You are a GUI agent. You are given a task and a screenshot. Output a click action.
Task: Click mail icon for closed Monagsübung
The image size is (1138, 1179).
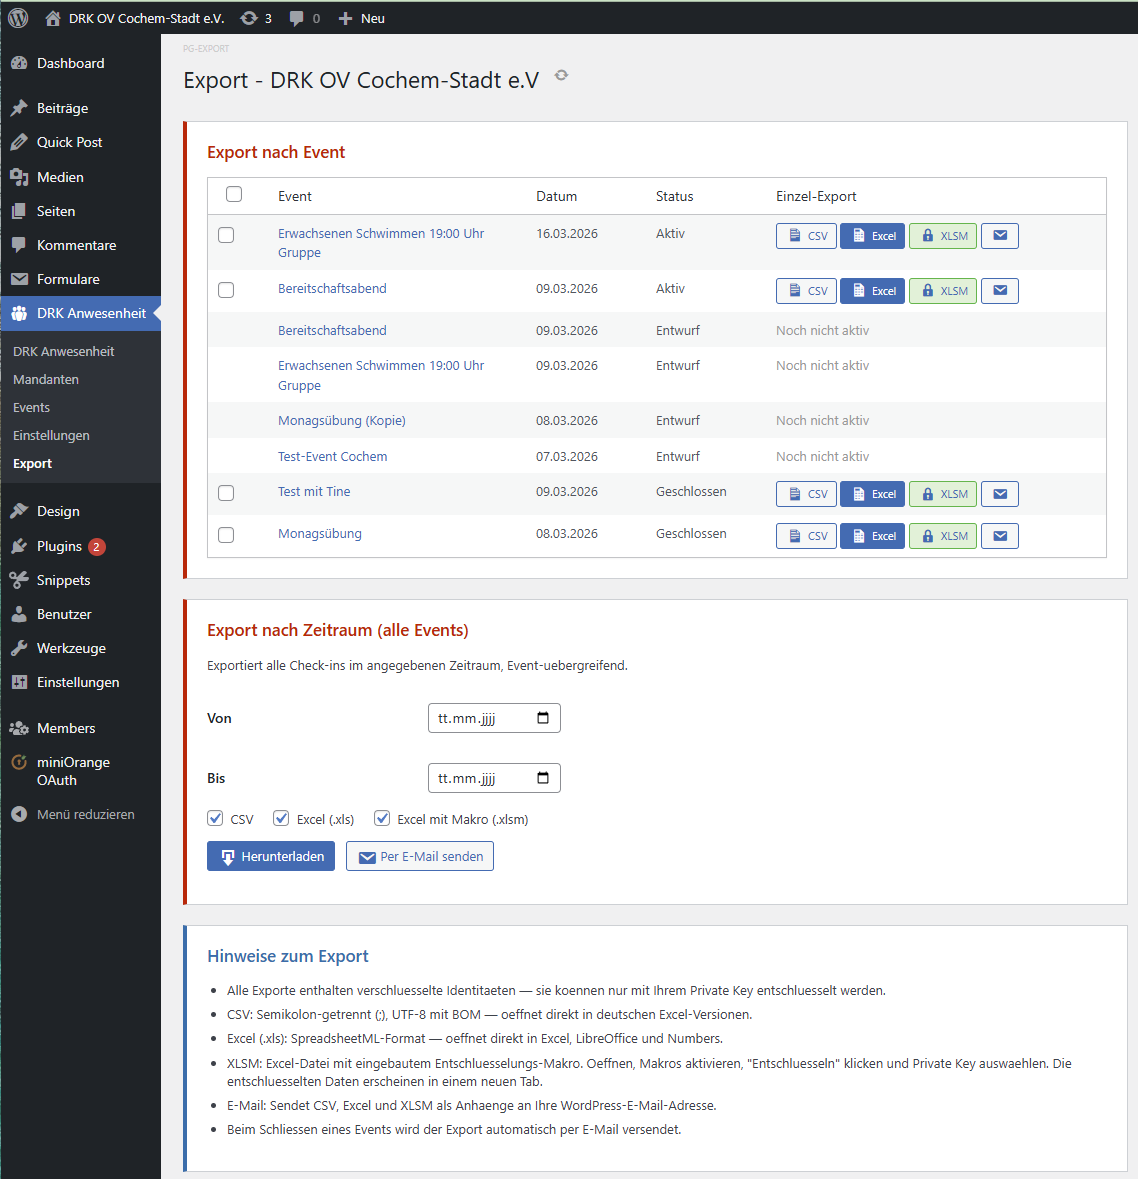[x=1000, y=536]
